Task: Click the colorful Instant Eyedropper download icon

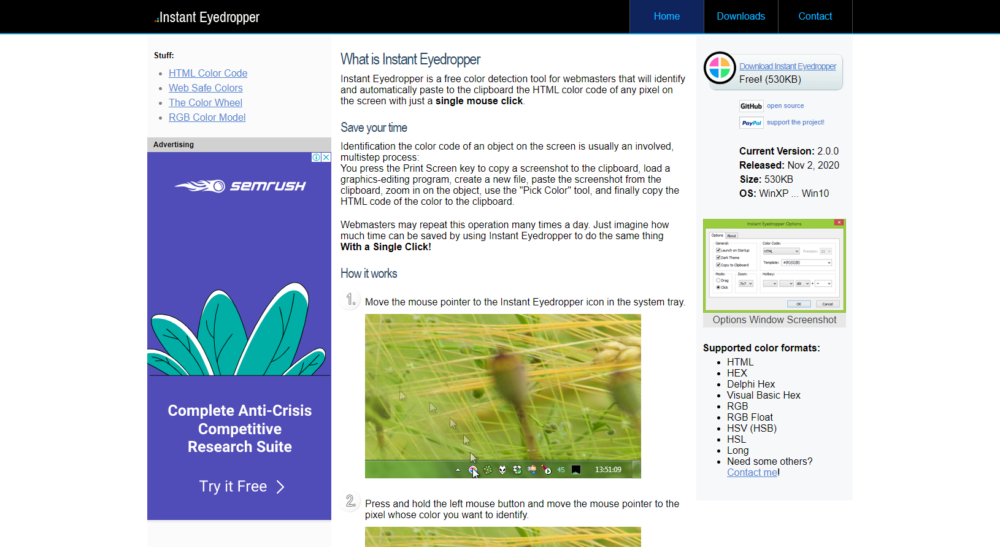Action: coord(719,68)
